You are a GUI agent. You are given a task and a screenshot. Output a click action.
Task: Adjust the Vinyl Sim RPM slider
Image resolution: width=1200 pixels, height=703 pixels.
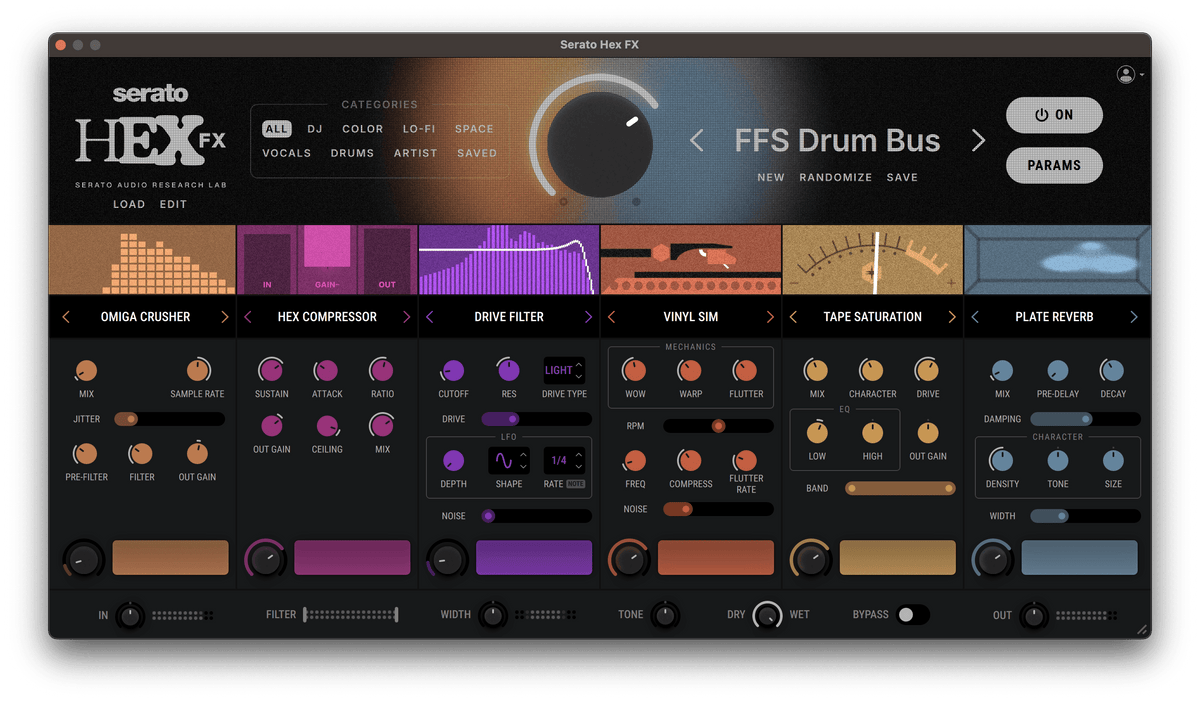(718, 426)
